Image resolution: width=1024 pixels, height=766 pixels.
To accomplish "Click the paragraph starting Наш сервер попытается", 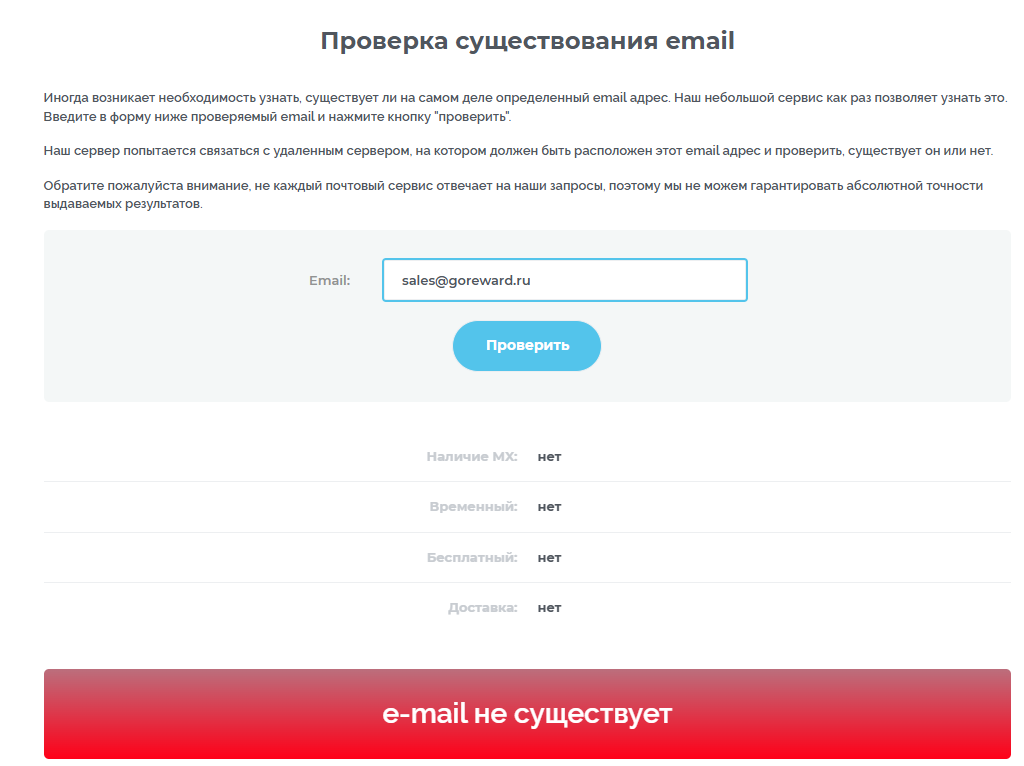I will (x=518, y=151).
